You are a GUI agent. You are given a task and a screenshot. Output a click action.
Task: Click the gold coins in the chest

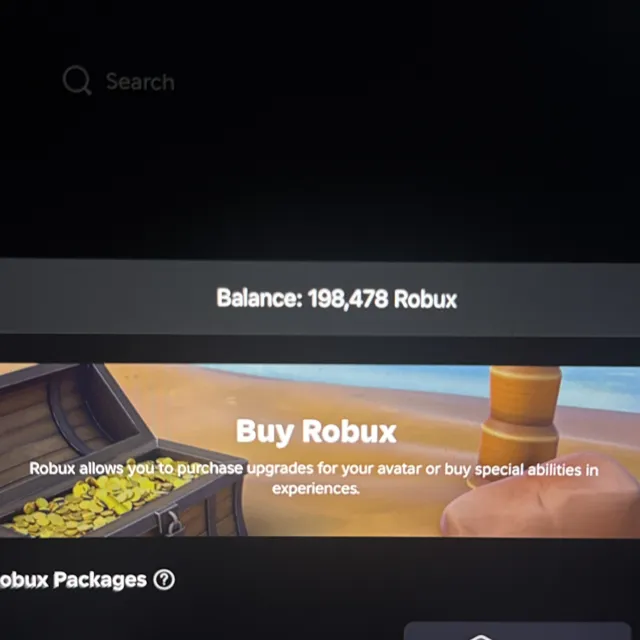tap(98, 496)
